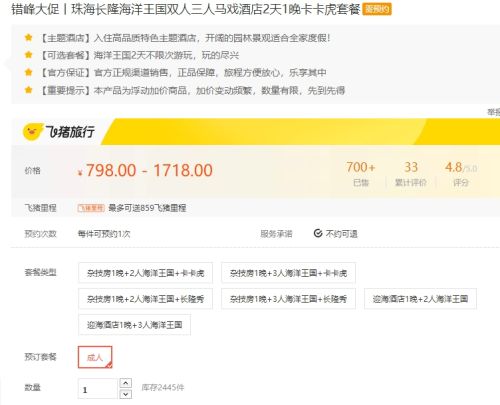Click the 【可选套餐】 highlight line
Image resolution: width=500 pixels, height=405 pixels.
139,55
